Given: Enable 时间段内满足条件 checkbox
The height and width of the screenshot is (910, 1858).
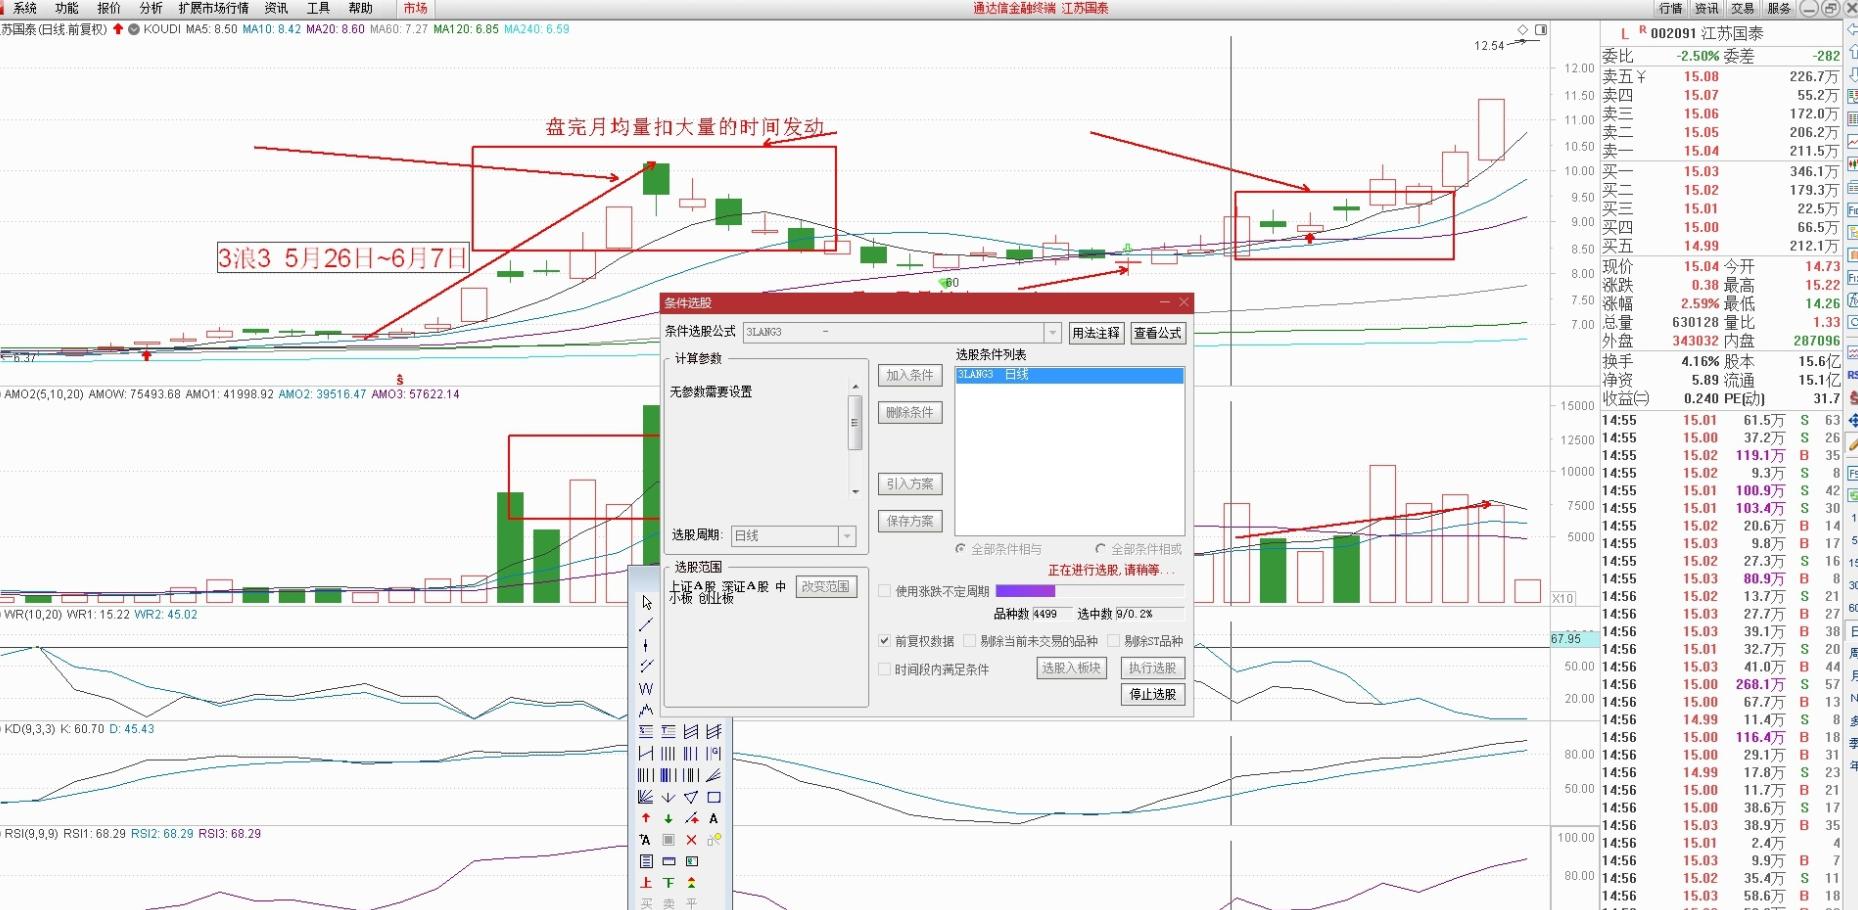Looking at the screenshot, I should 884,669.
